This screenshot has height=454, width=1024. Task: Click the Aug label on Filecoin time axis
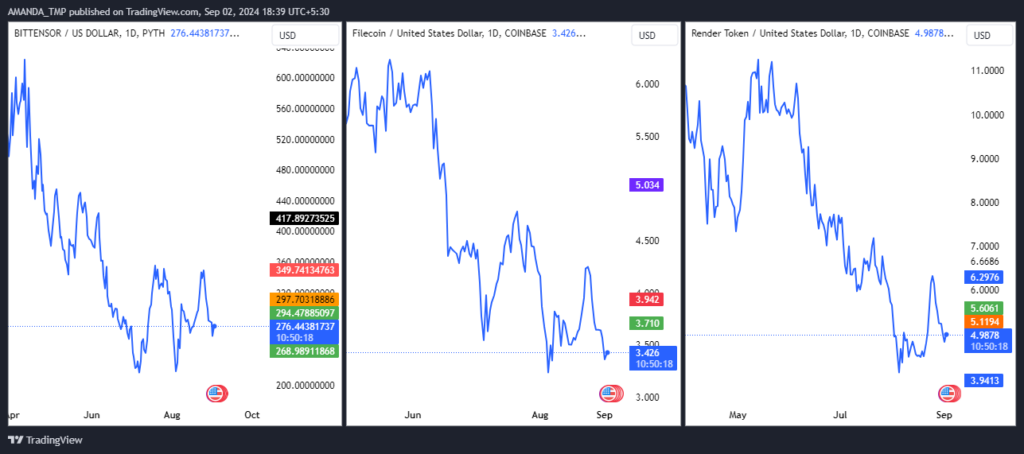click(540, 415)
